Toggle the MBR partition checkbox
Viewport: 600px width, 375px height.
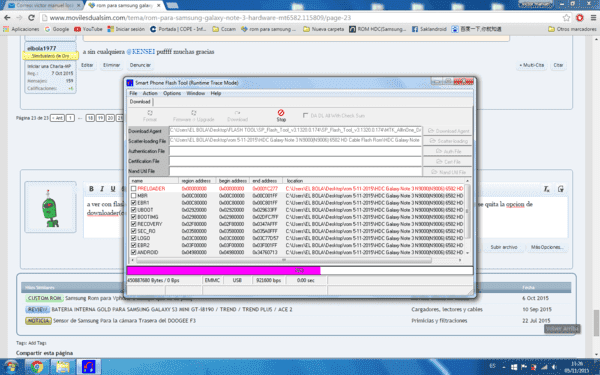coord(134,196)
